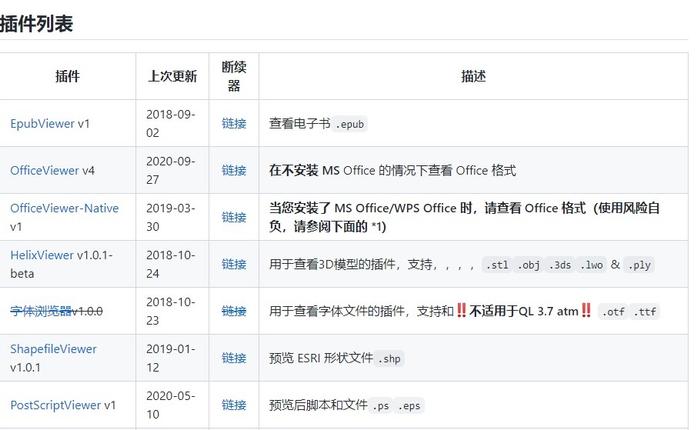700x430 pixels.
Task: Click the bold text 不适用于QL 3.7 atm
Action: pyautogui.click(x=524, y=311)
